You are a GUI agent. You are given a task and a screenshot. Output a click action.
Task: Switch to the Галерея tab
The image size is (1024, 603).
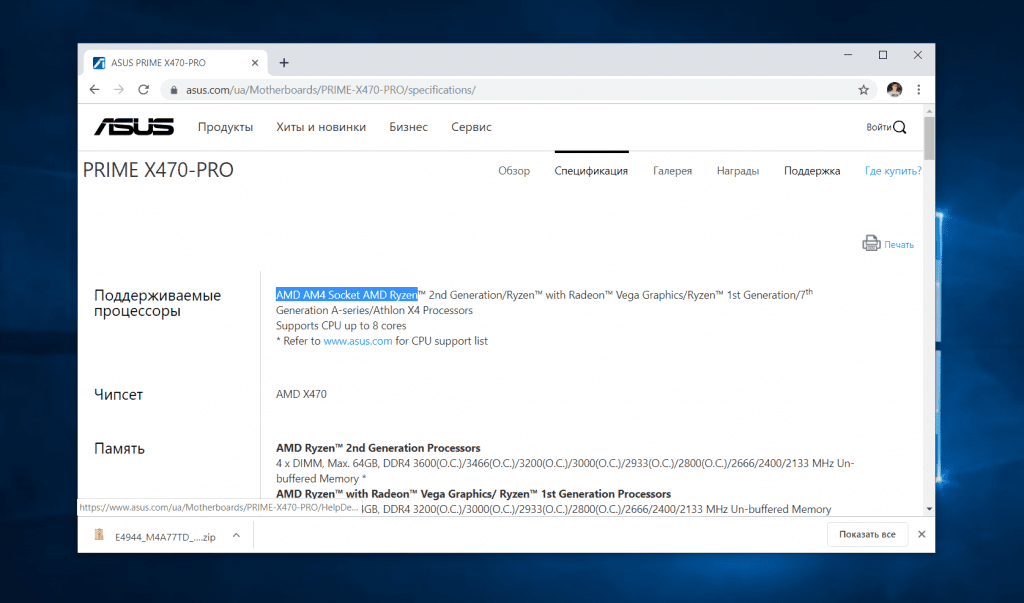[672, 171]
